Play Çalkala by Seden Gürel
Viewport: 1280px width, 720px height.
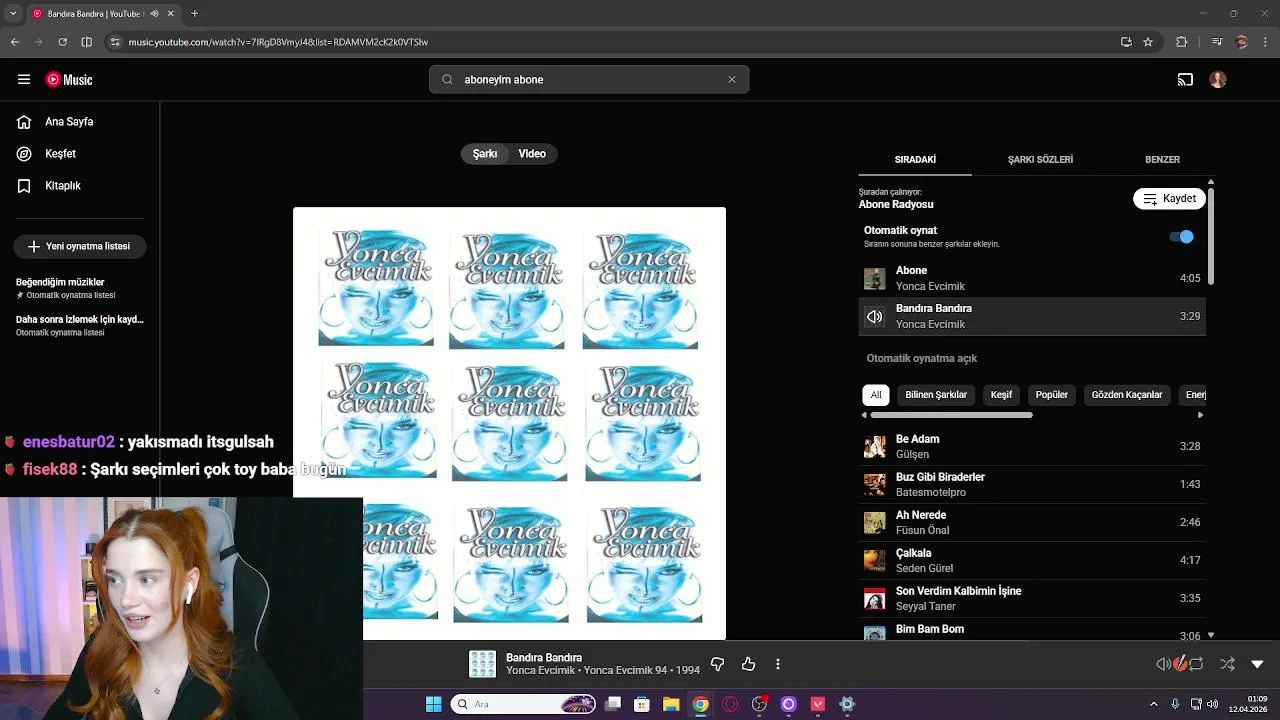pos(1032,560)
